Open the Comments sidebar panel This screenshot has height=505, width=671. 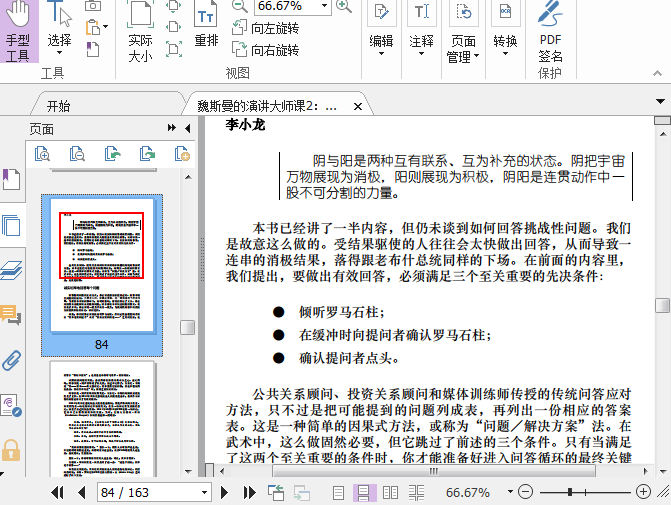tap(11, 315)
